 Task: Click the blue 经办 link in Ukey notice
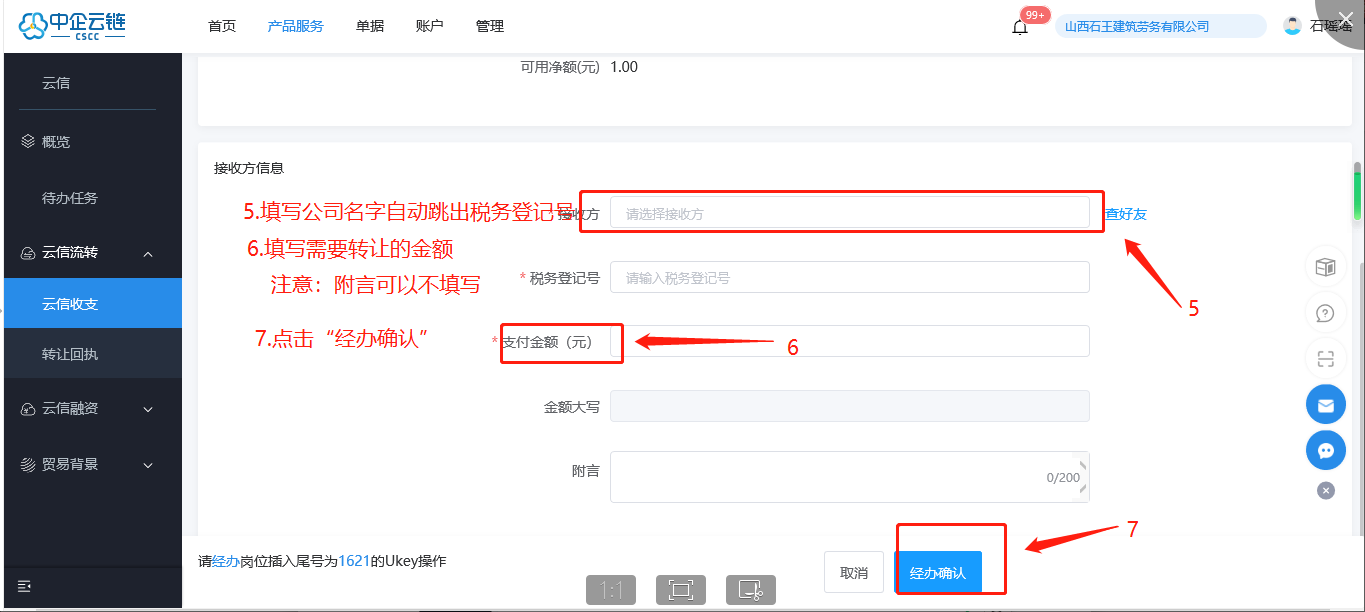225,562
